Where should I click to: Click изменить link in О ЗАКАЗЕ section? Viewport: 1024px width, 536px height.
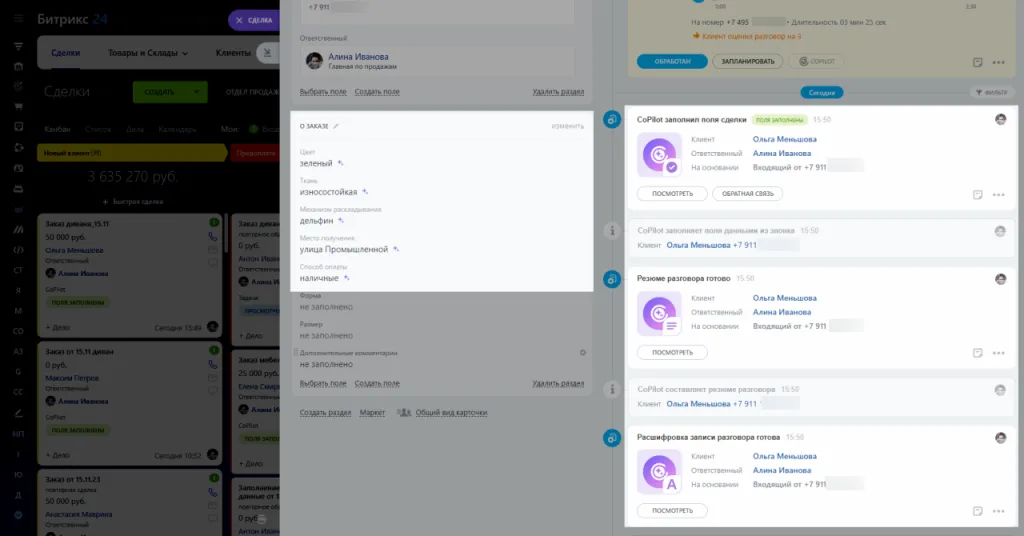click(567, 126)
